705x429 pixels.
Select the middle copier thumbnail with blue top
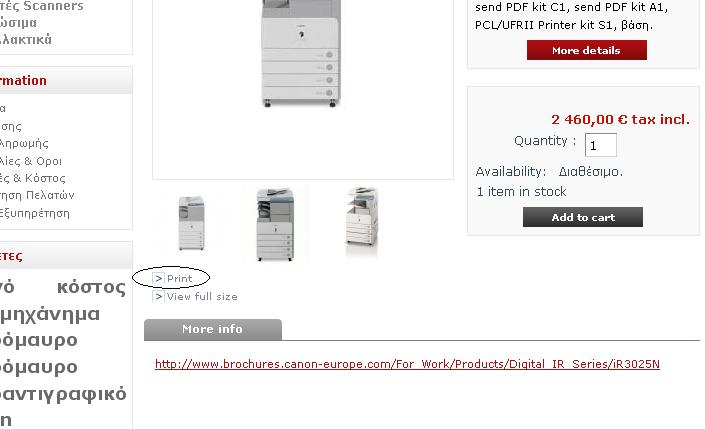[x=275, y=224]
